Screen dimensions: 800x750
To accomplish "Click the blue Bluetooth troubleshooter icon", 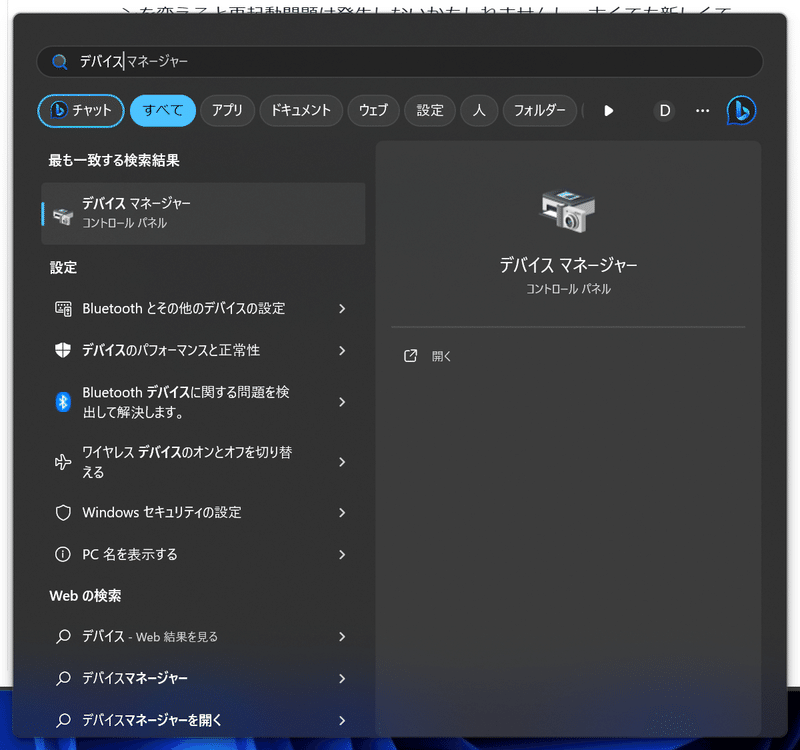I will 63,402.
